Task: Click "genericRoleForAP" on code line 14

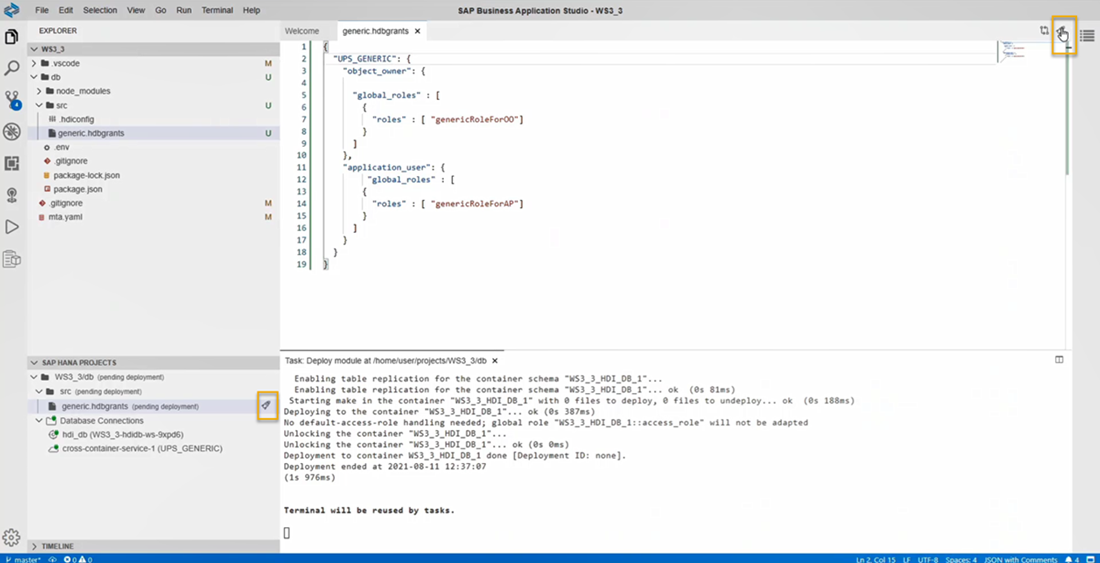Action: coord(475,203)
